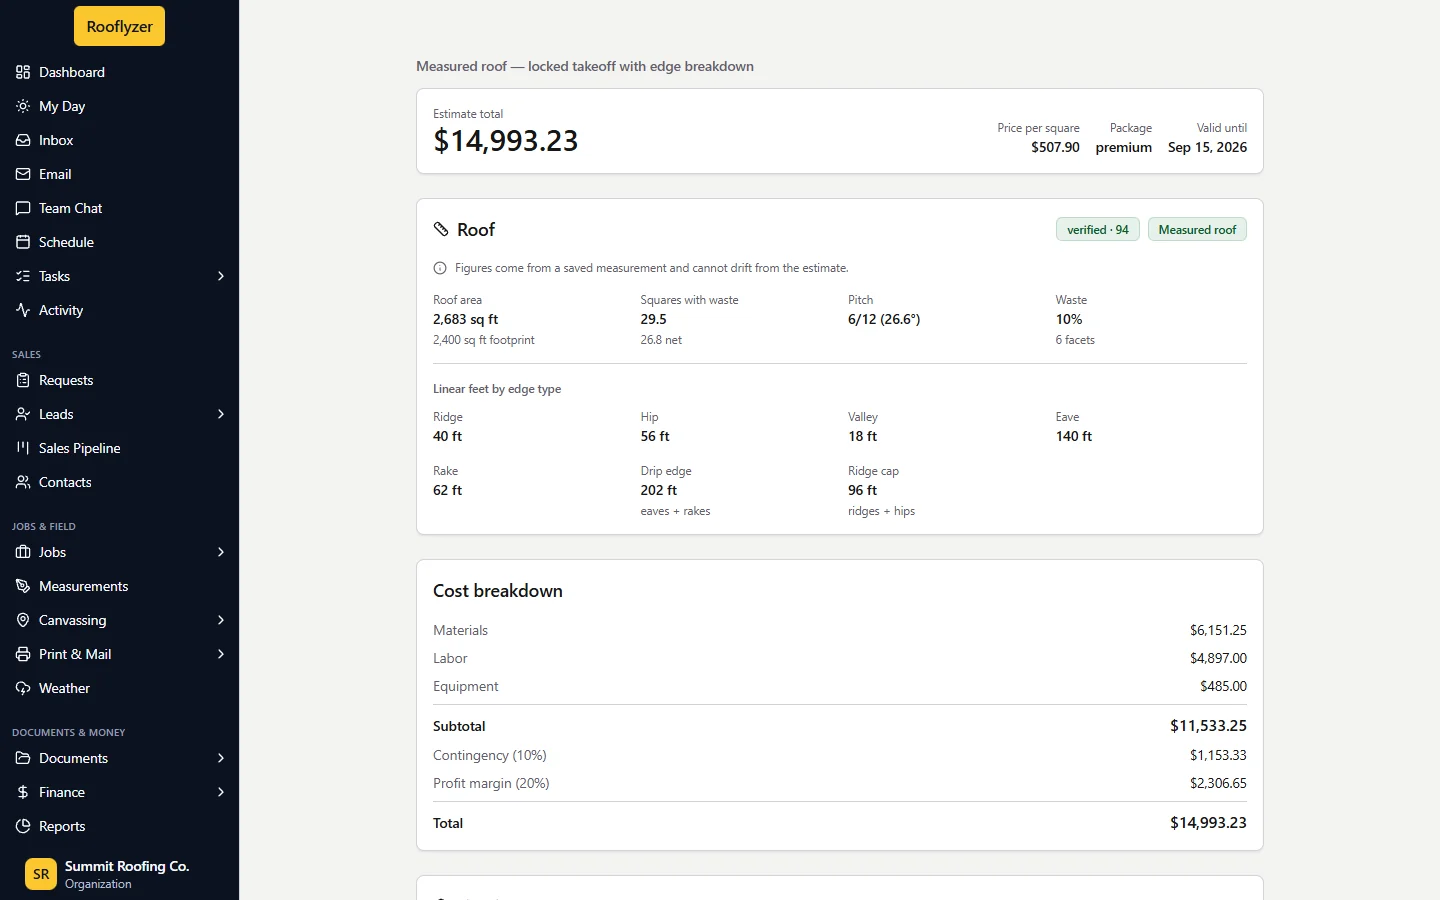Click the Inbox tray icon
The width and height of the screenshot is (1440, 900).
(x=23, y=140)
